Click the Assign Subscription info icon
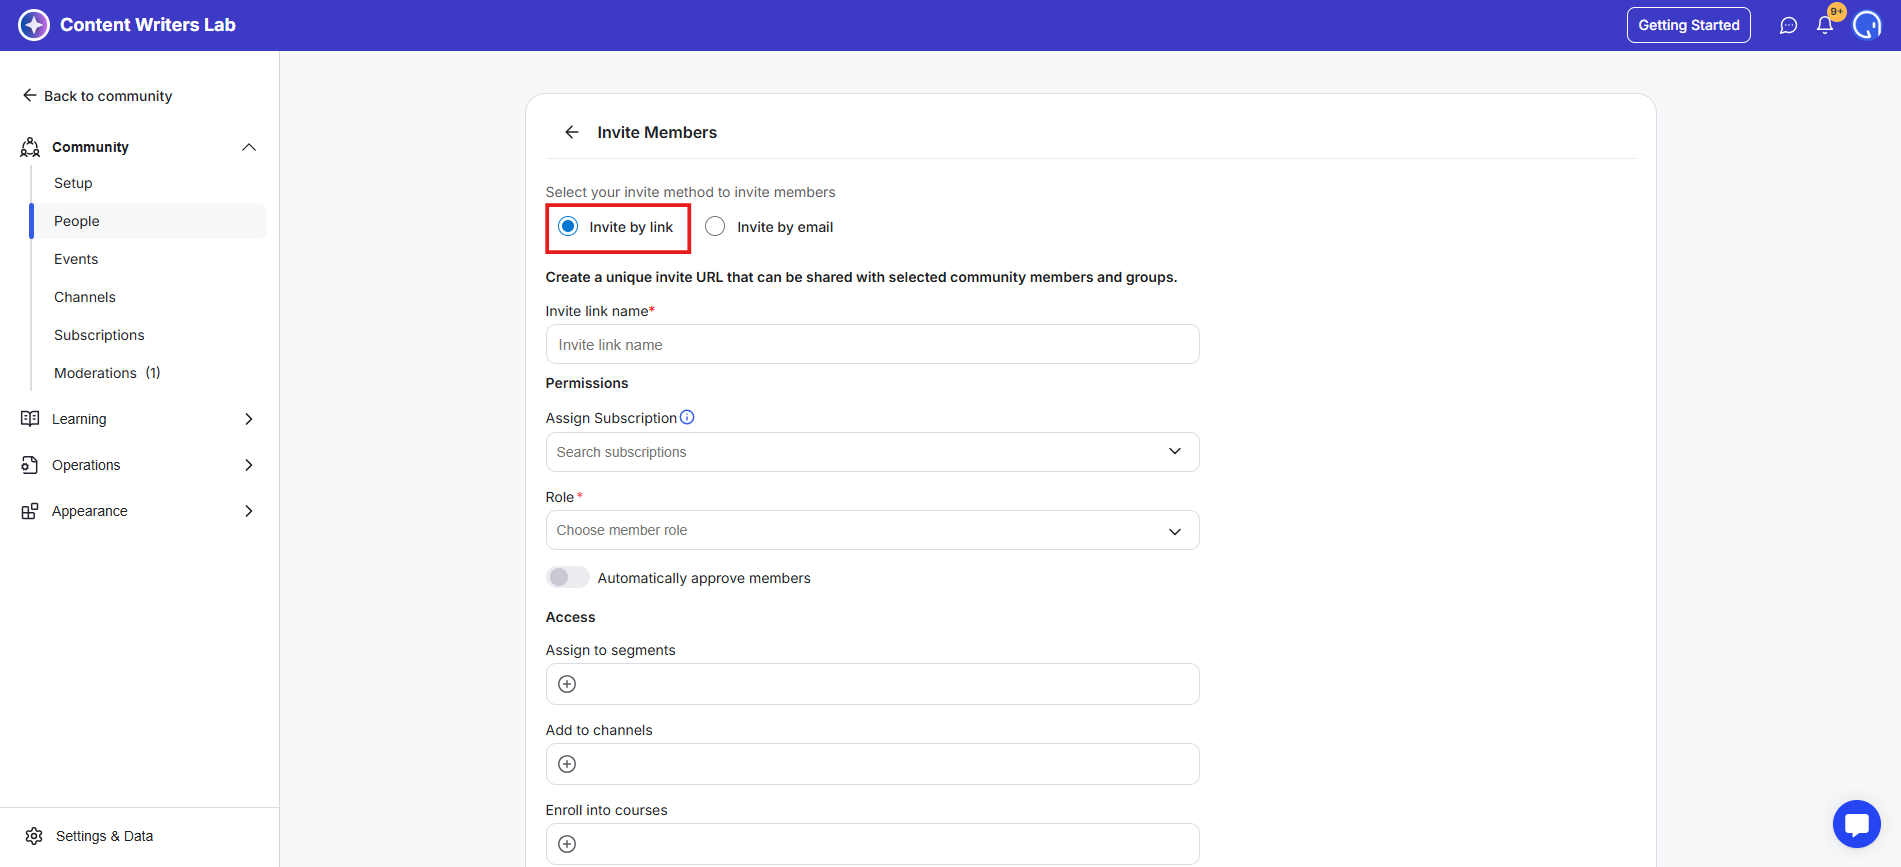 click(x=687, y=417)
